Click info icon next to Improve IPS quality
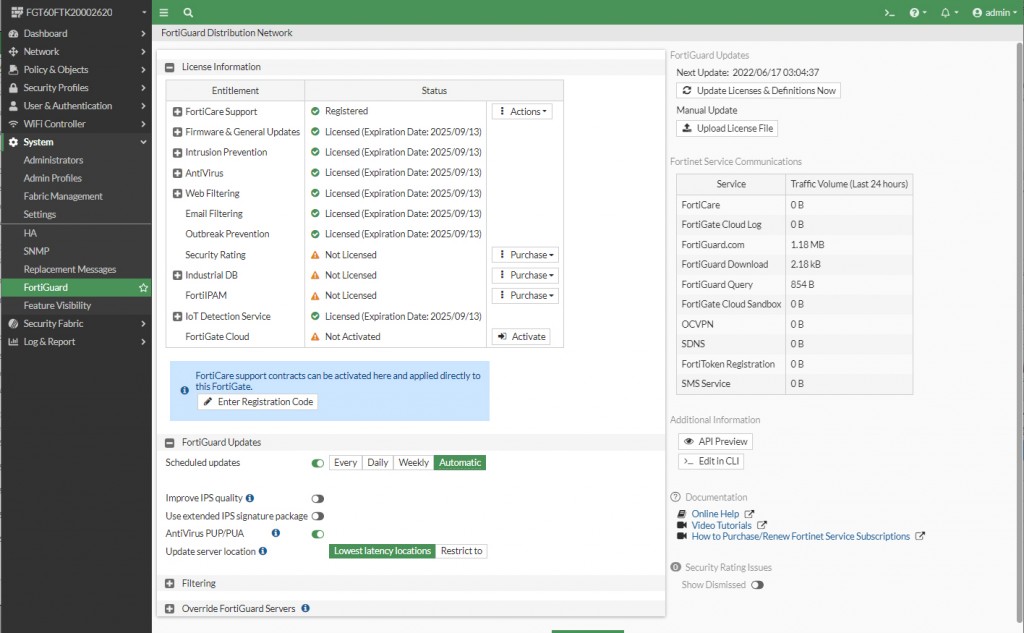The width and height of the screenshot is (1024, 633). coord(250,498)
